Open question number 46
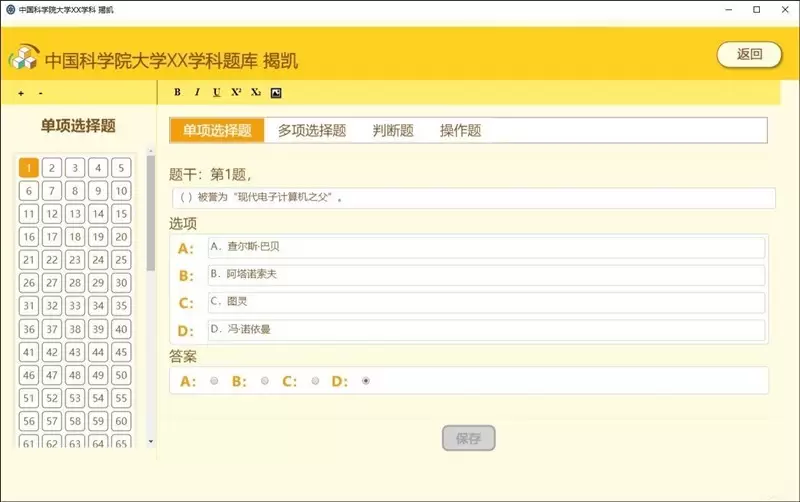The height and width of the screenshot is (502, 800). [x=29, y=375]
